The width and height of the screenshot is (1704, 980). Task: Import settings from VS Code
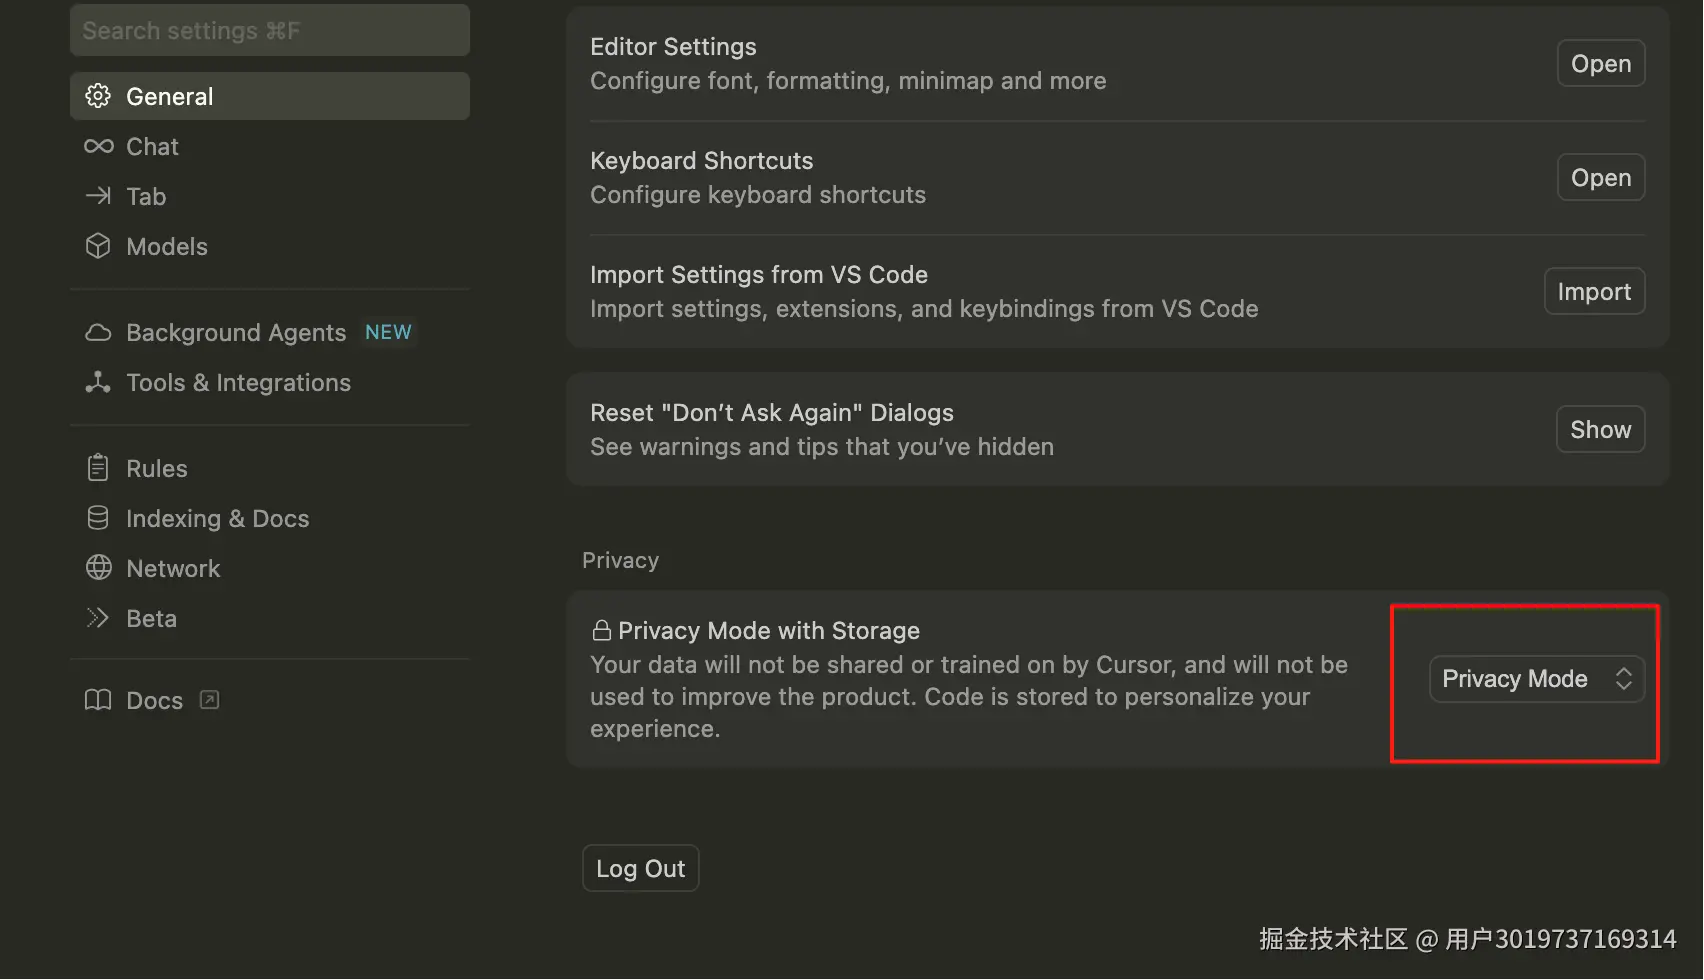coord(1594,291)
